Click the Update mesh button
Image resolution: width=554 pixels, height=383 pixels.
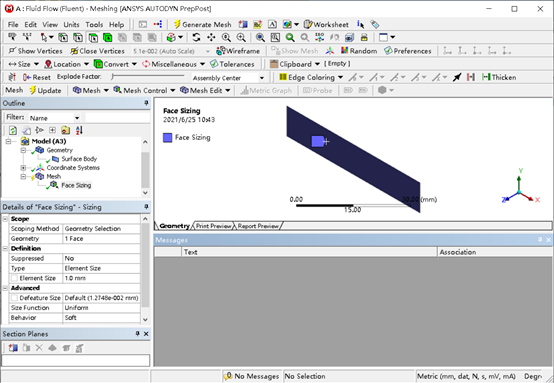45,90
